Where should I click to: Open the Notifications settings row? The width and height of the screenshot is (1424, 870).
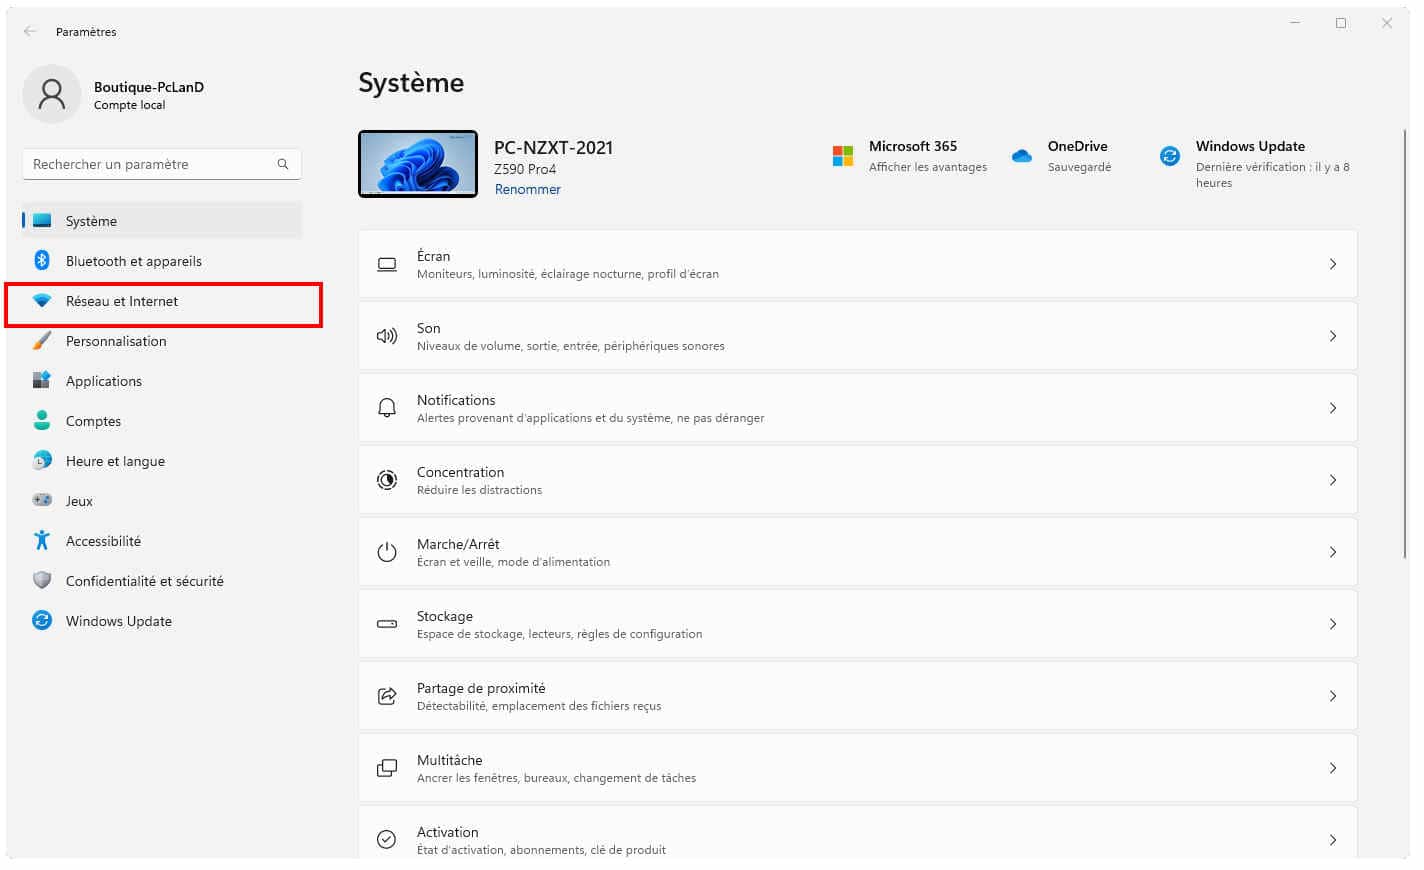[x=856, y=408]
